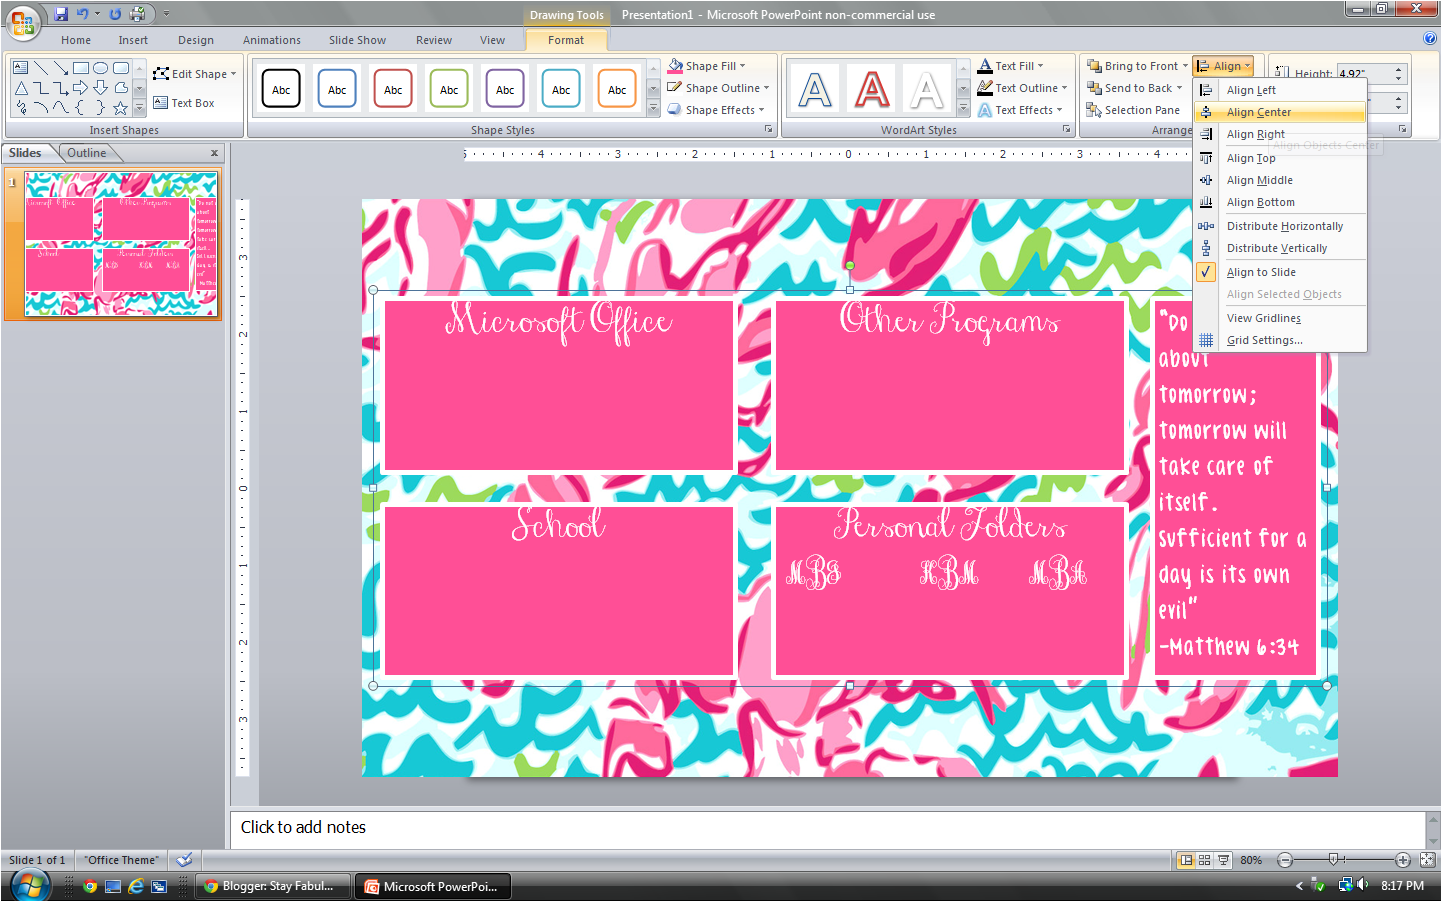Open the Home ribbon tab
The height and width of the screenshot is (902, 1442).
tap(76, 40)
